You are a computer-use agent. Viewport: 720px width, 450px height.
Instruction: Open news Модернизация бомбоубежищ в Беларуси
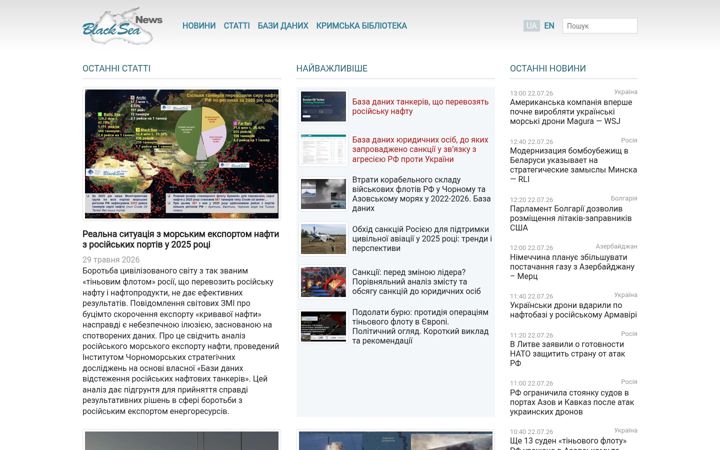point(573,165)
